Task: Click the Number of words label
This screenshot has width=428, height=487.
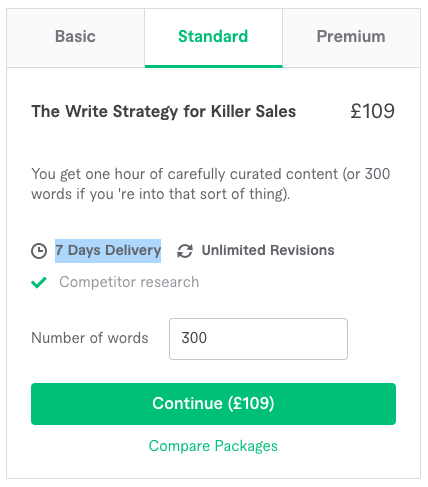Action: (90, 338)
